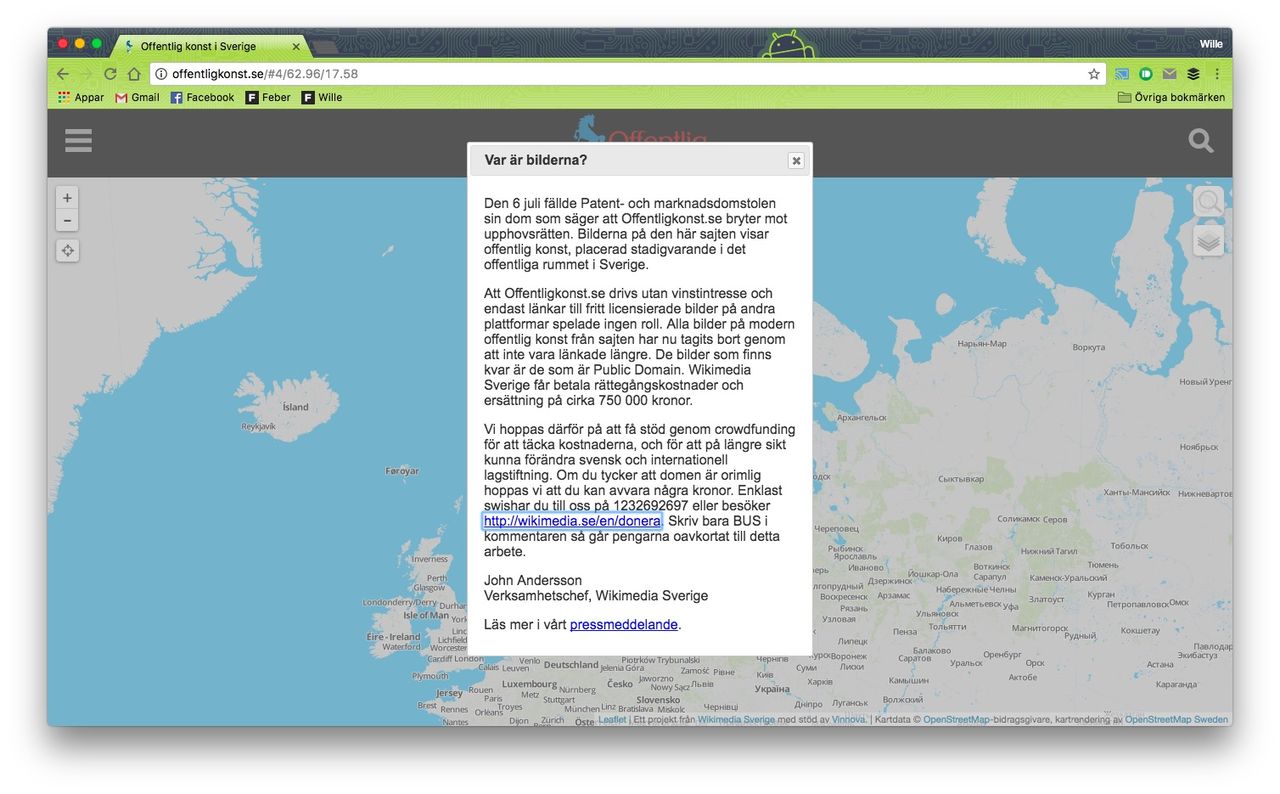Click the Leaflet attribution link
This screenshot has height=794, width=1280.
click(x=612, y=720)
